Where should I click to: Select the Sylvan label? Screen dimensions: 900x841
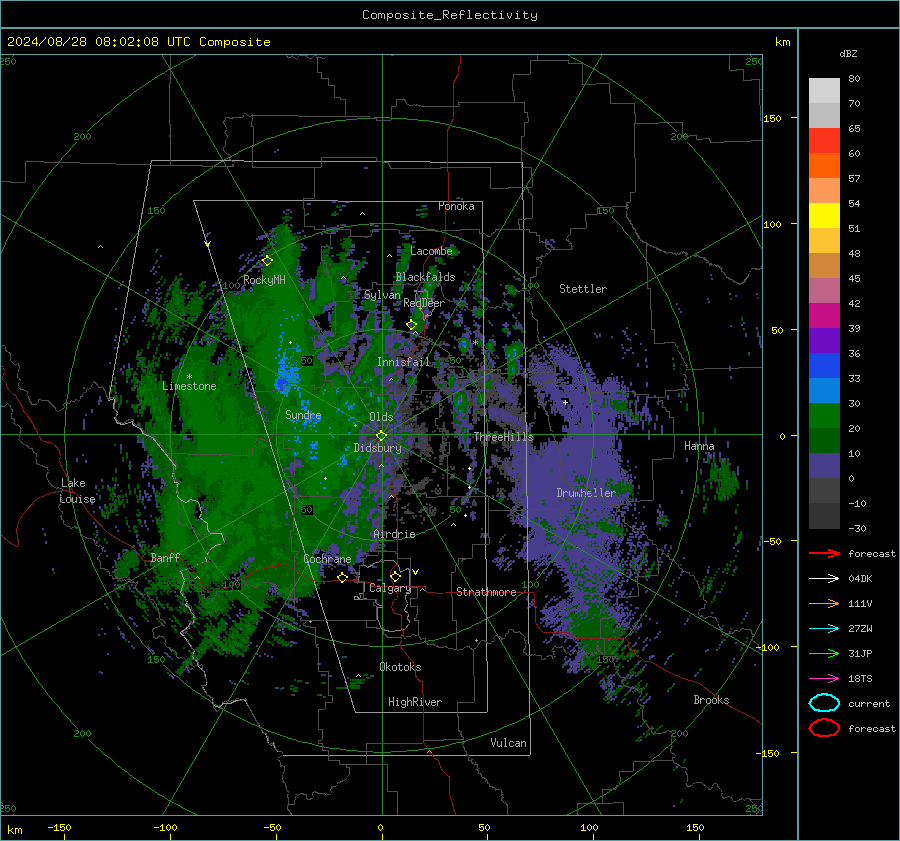click(x=382, y=295)
